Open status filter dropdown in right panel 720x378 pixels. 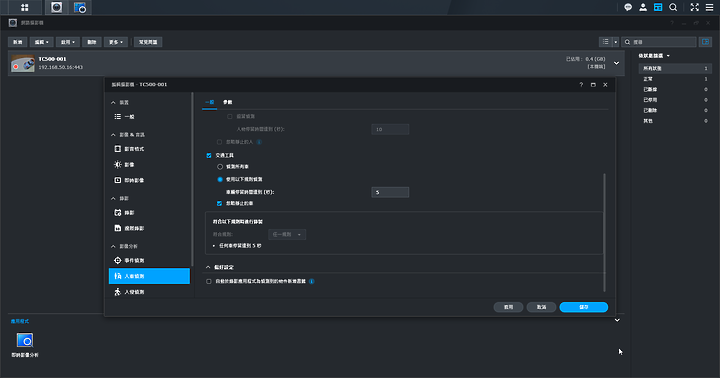tap(654, 56)
